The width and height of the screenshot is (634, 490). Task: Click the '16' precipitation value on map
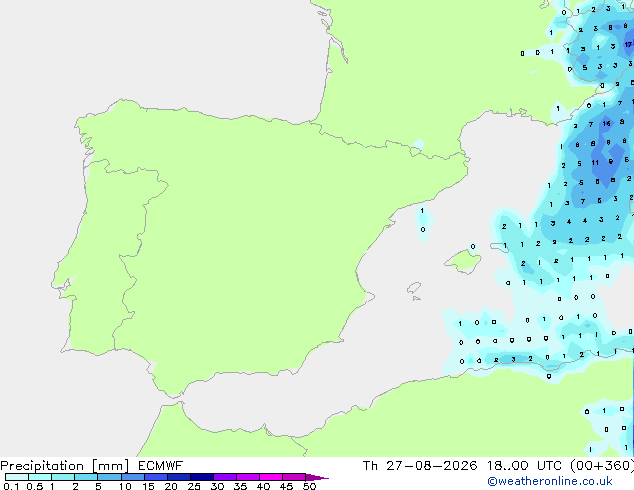pyautogui.click(x=607, y=123)
